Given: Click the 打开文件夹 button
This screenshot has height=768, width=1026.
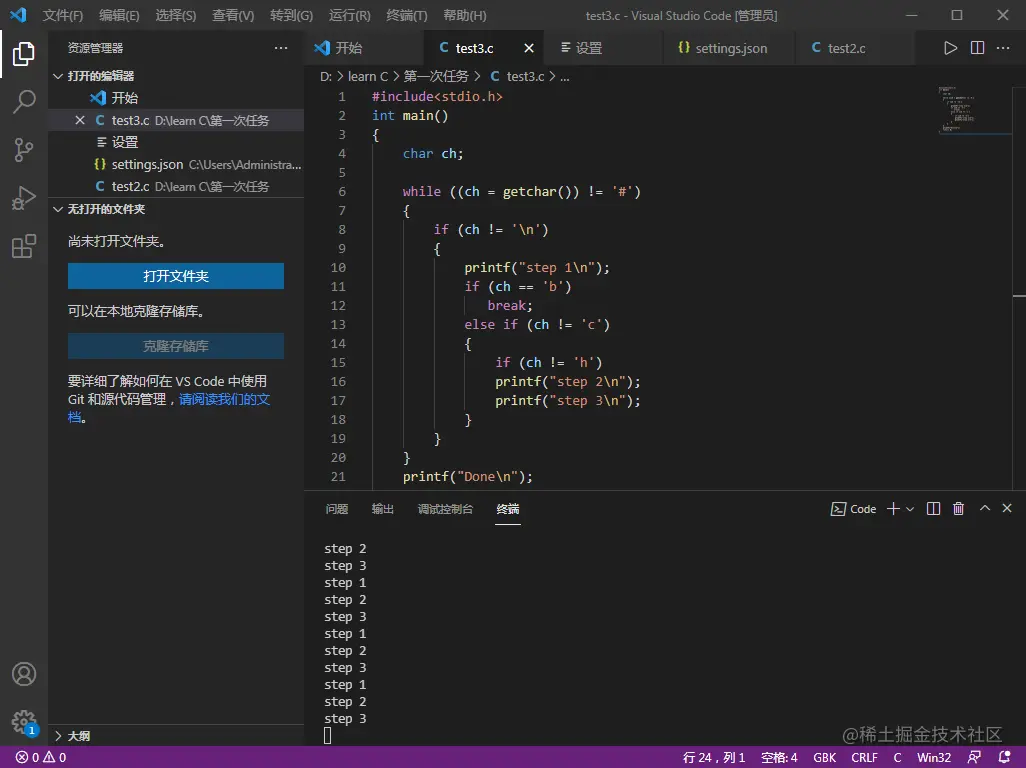Looking at the screenshot, I should 176,276.
